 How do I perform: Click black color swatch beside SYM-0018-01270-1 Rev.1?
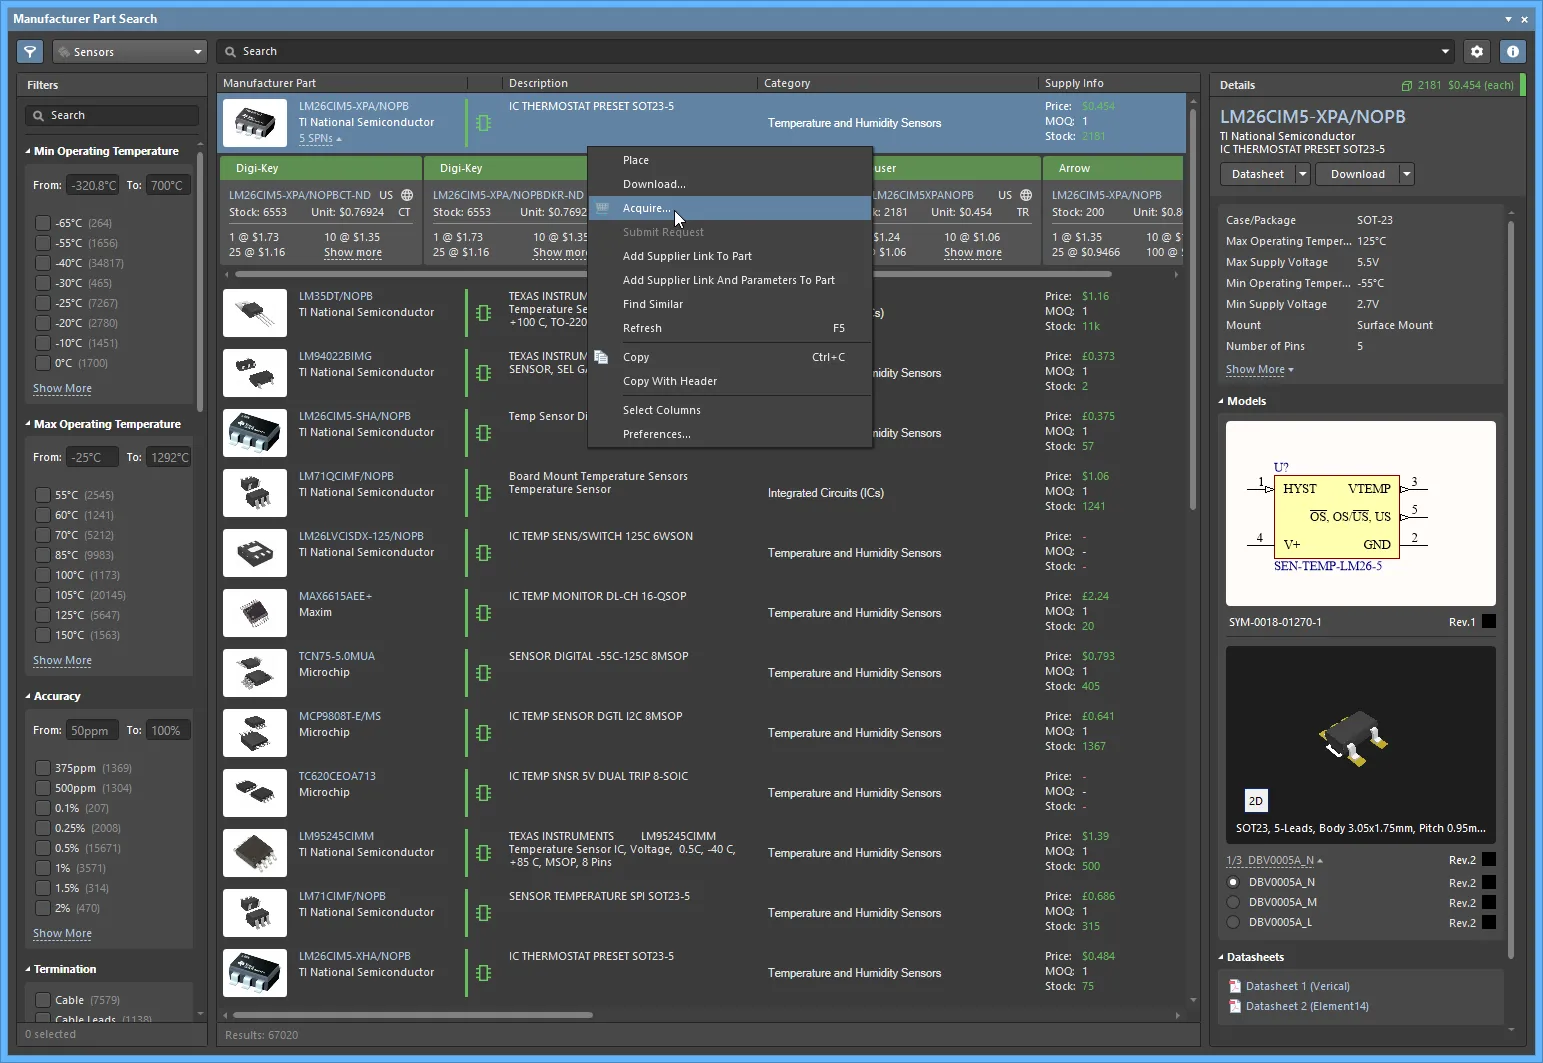pyautogui.click(x=1489, y=622)
